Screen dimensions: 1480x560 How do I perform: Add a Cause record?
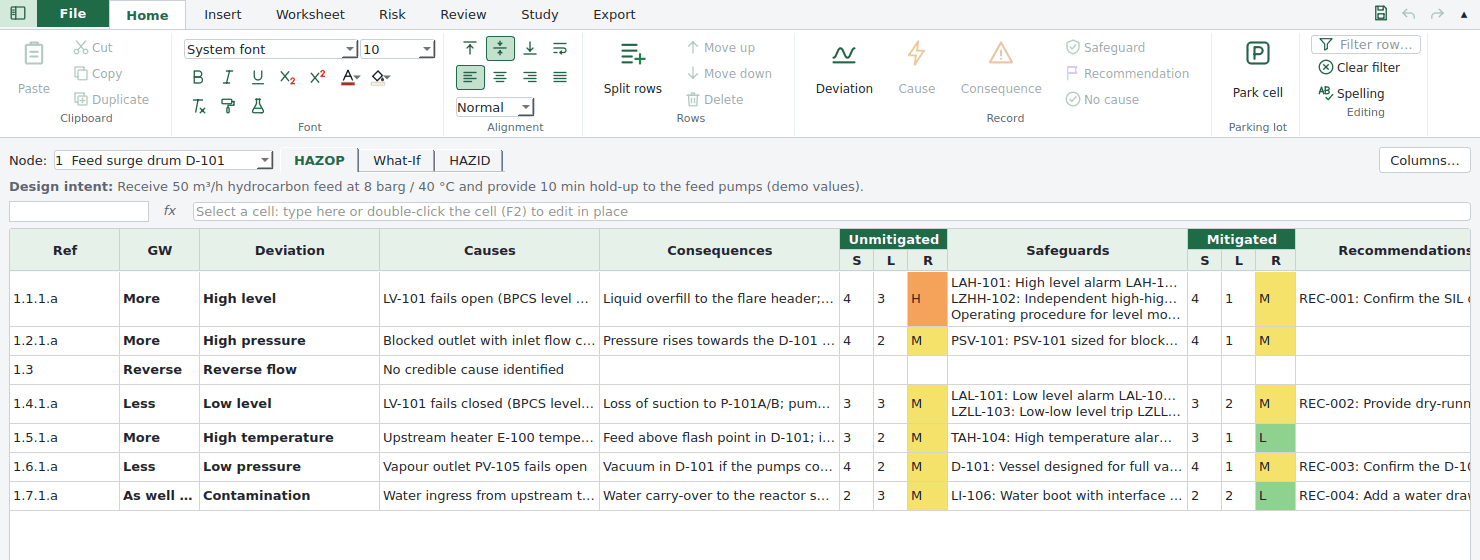[x=916, y=68]
